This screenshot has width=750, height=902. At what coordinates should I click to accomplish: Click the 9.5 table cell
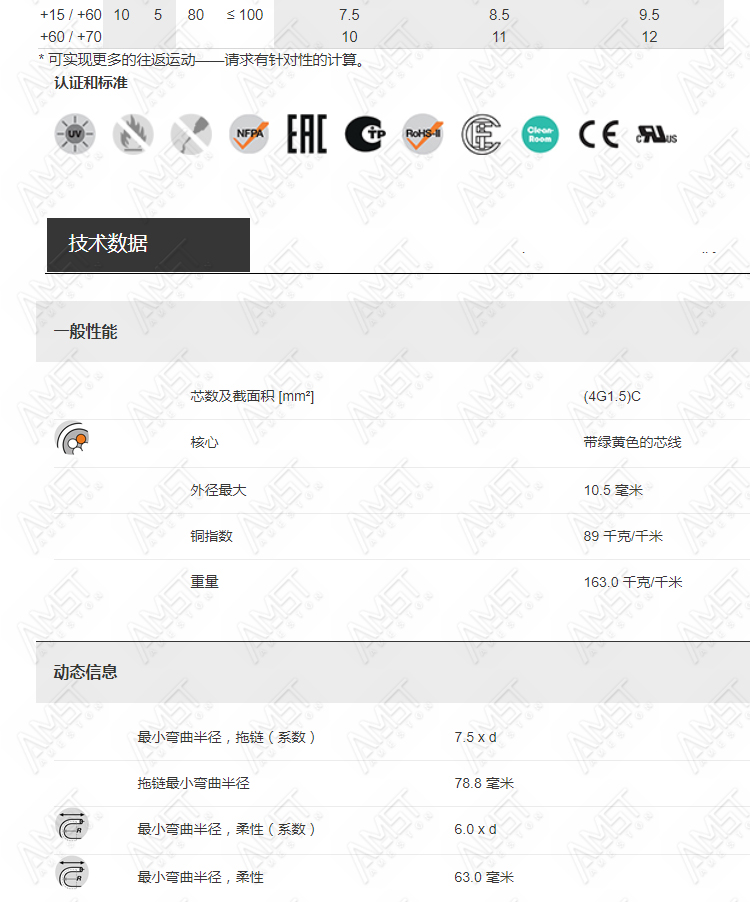649,15
